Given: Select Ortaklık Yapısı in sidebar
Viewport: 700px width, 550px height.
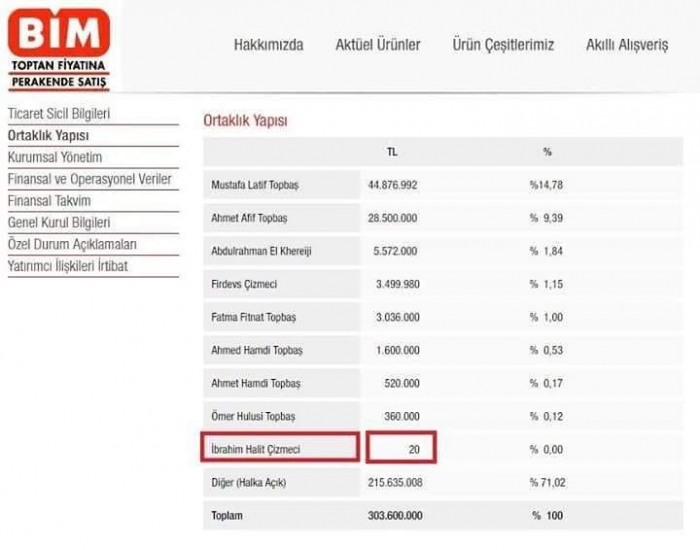Looking at the screenshot, I should tap(48, 135).
